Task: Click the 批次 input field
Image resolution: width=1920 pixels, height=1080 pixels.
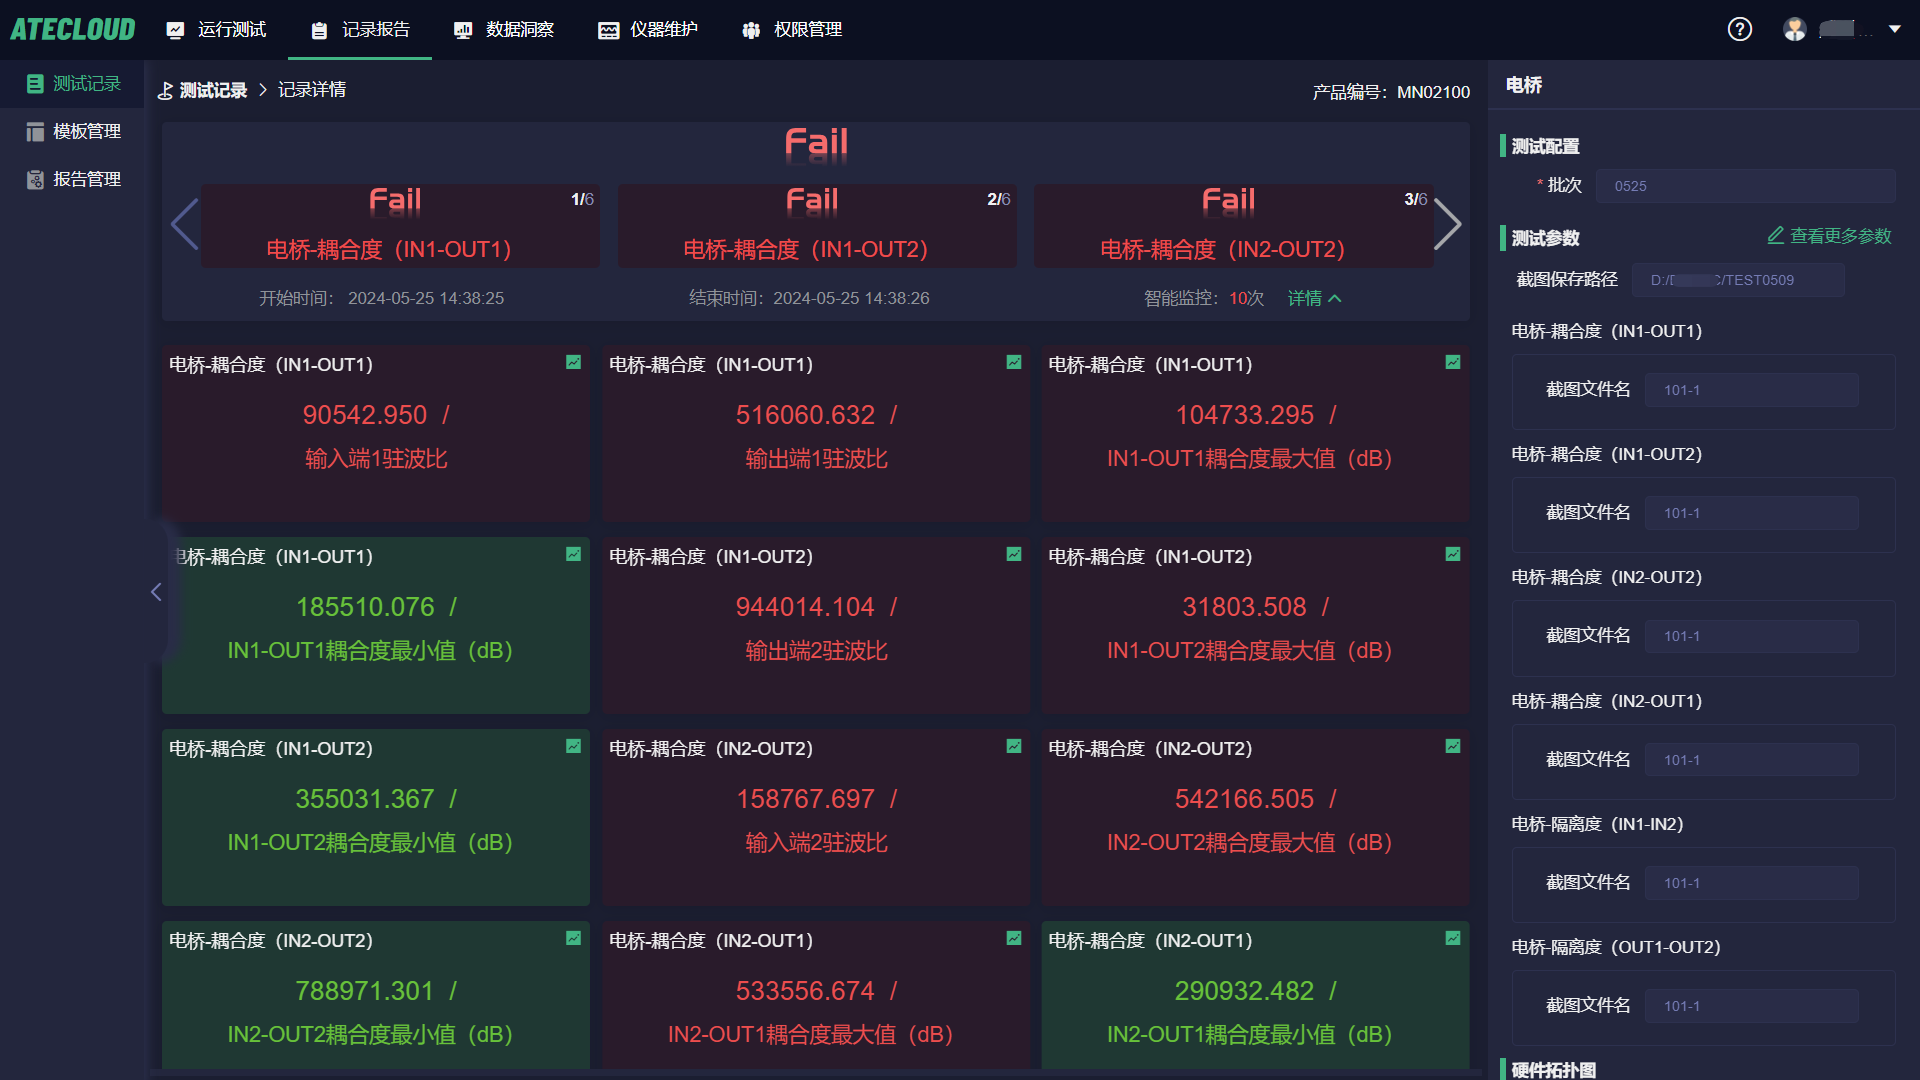Action: point(1744,186)
